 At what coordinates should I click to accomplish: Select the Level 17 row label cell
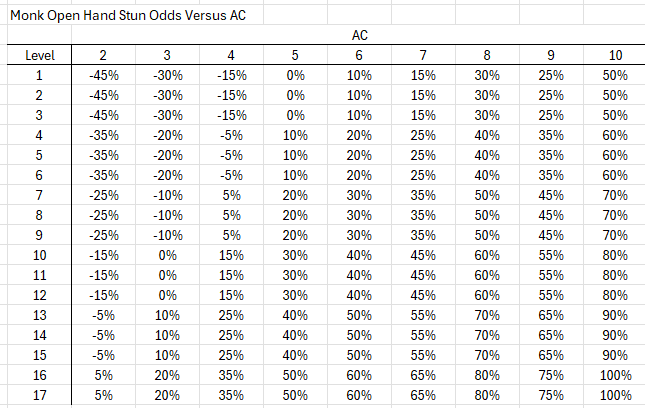(x=39, y=395)
